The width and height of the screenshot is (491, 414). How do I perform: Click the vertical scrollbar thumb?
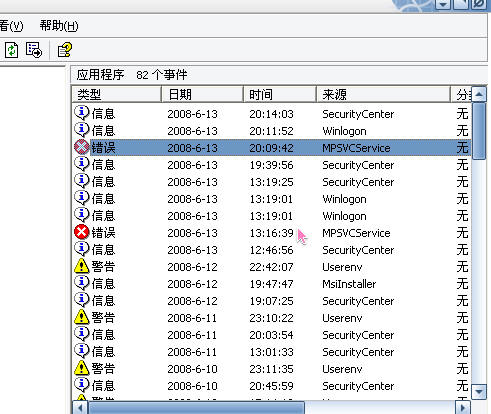pos(479,131)
